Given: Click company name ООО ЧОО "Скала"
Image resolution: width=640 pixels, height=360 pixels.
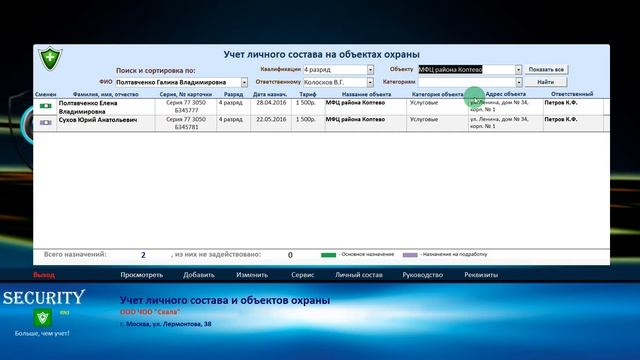Looking at the screenshot, I should 150,312.
